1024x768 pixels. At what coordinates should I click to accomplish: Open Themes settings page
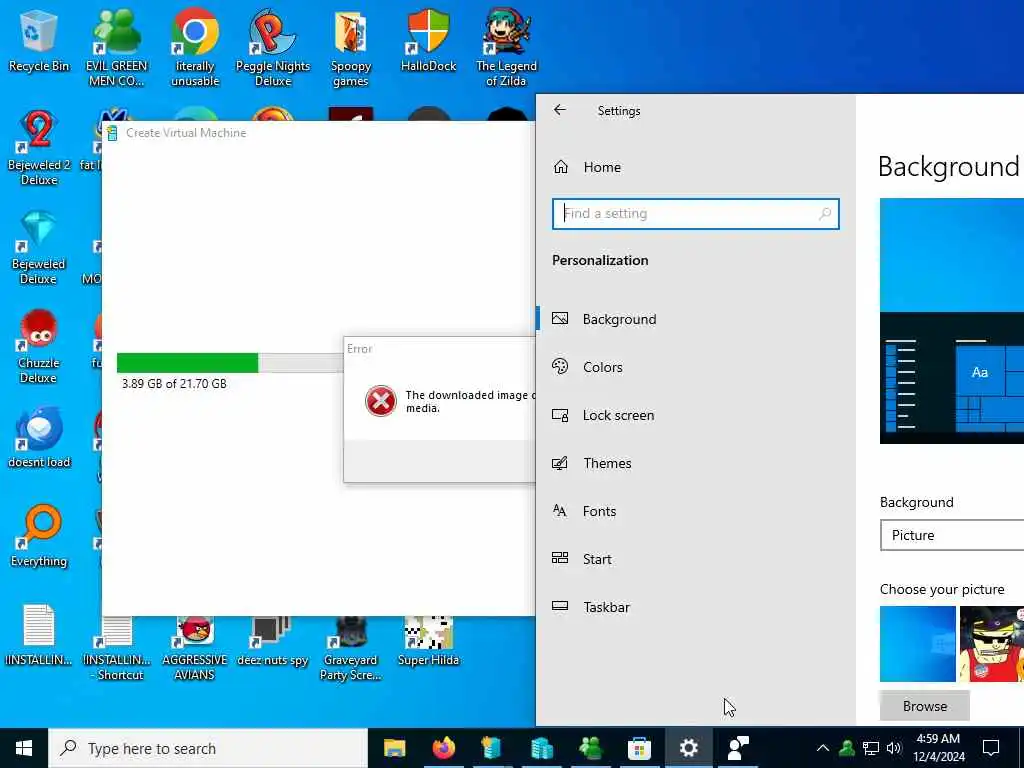[x=696, y=463]
